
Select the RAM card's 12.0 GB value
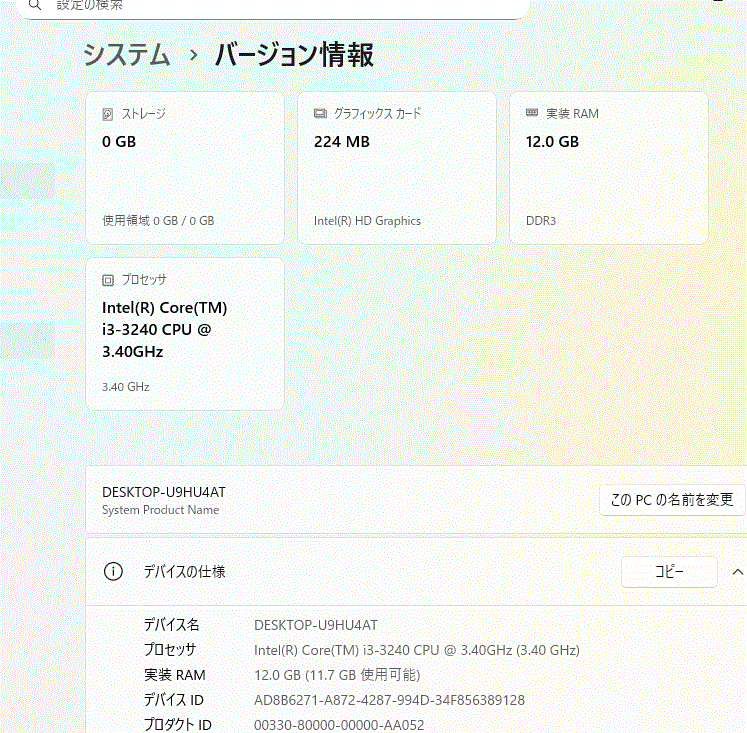tap(552, 142)
